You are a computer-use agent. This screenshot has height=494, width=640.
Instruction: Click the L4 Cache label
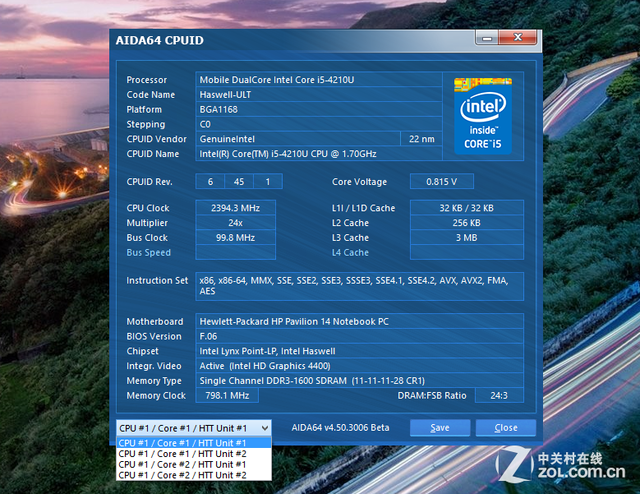(x=350, y=252)
